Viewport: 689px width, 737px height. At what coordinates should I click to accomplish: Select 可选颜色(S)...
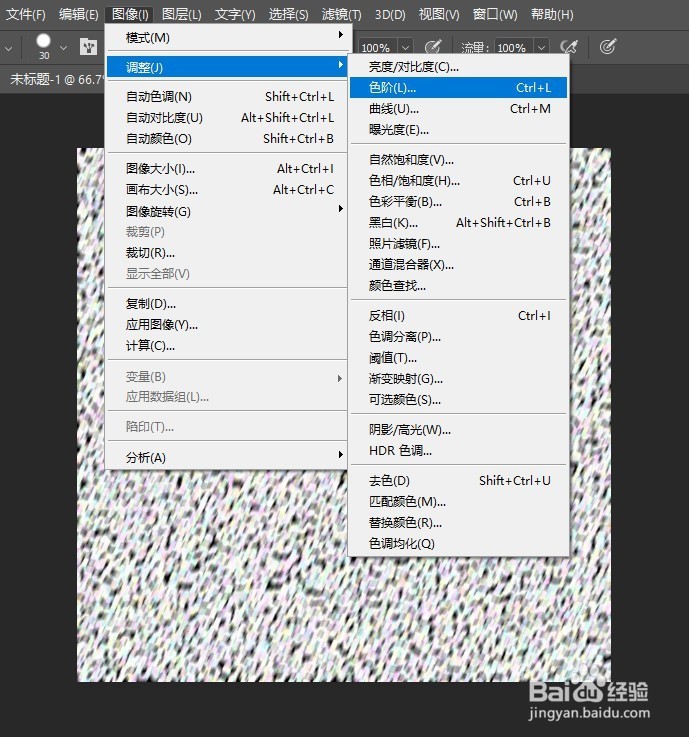[x=458, y=400]
